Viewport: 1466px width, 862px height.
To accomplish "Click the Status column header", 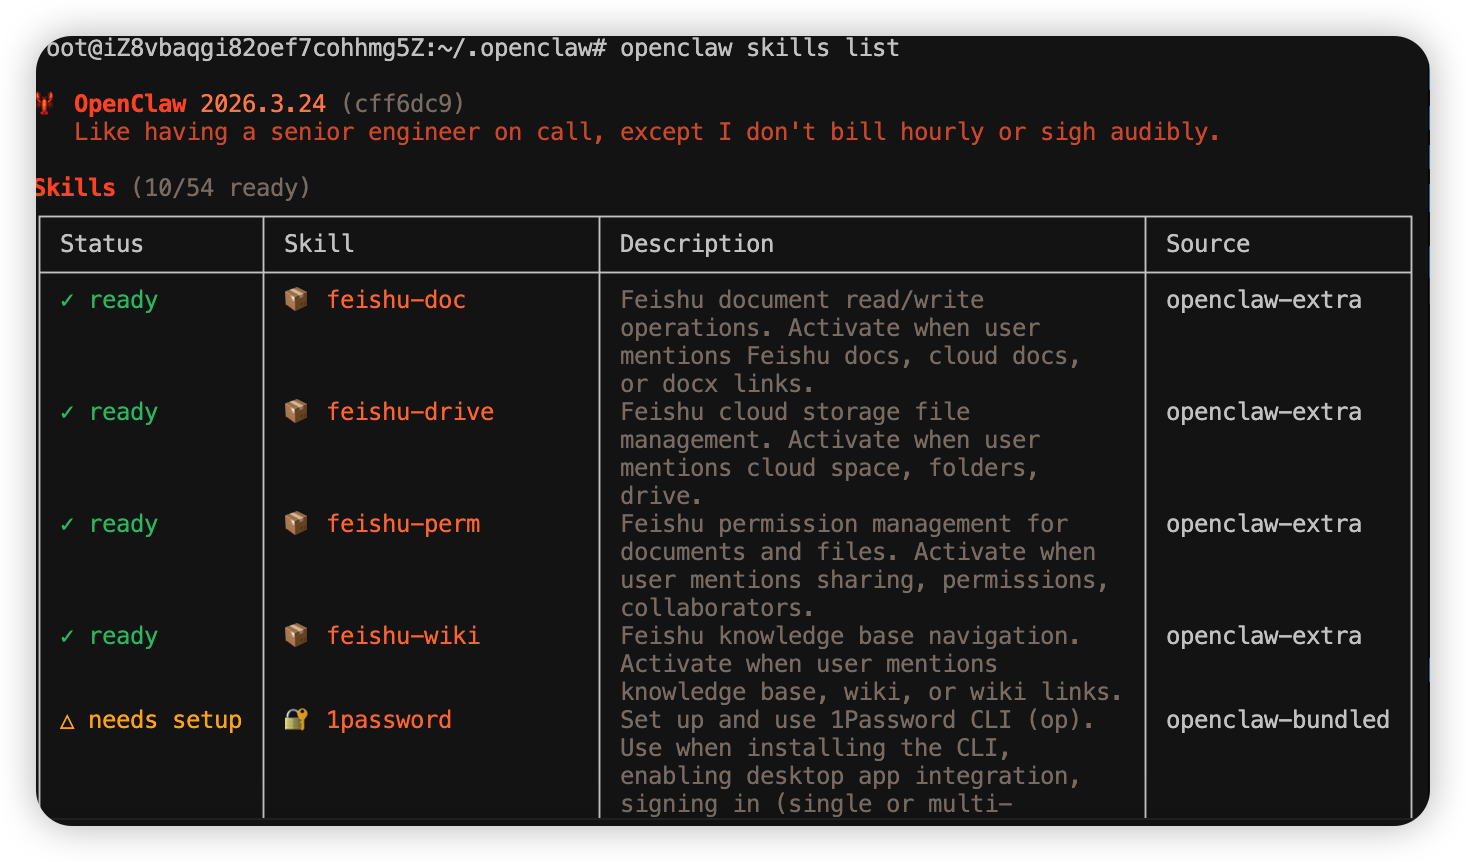I will [101, 244].
